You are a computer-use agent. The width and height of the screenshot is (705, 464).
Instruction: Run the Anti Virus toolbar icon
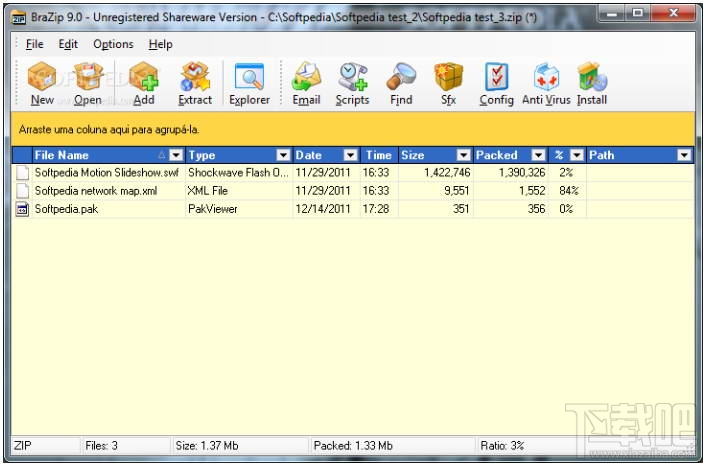point(546,77)
